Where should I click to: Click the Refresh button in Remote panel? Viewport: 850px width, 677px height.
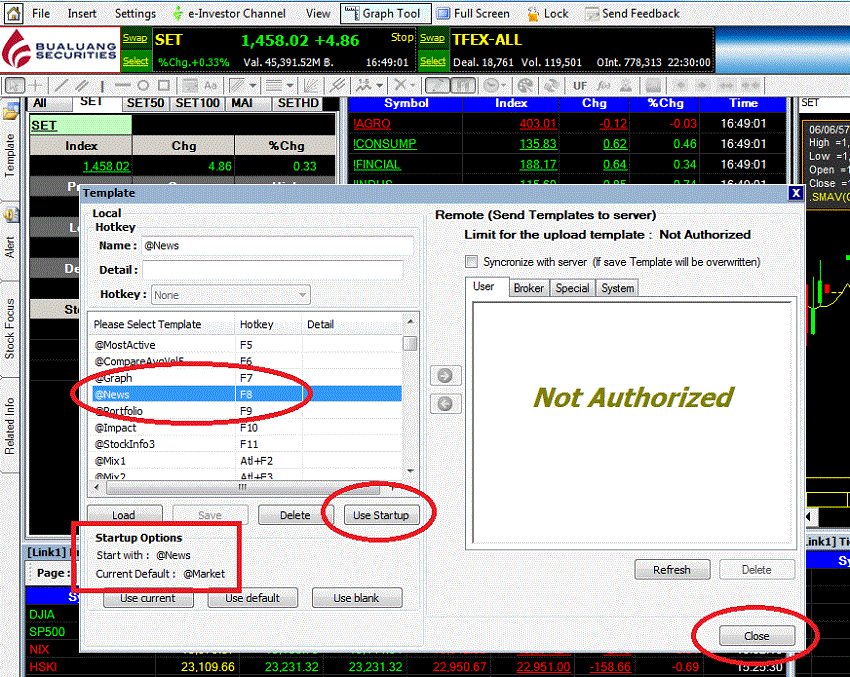point(672,570)
